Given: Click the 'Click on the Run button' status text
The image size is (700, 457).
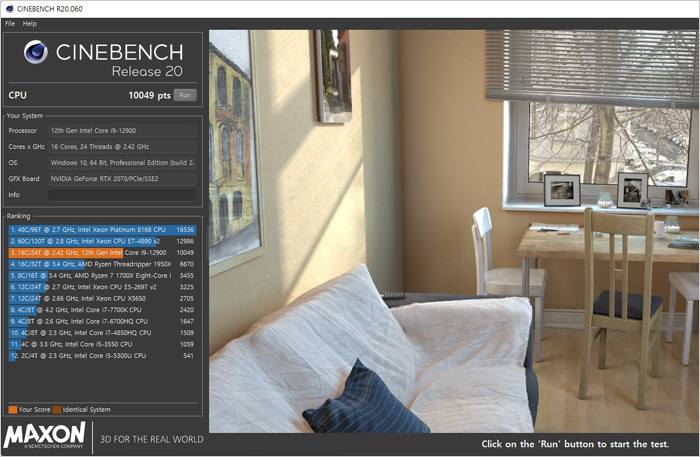Looking at the screenshot, I should coord(575,444).
